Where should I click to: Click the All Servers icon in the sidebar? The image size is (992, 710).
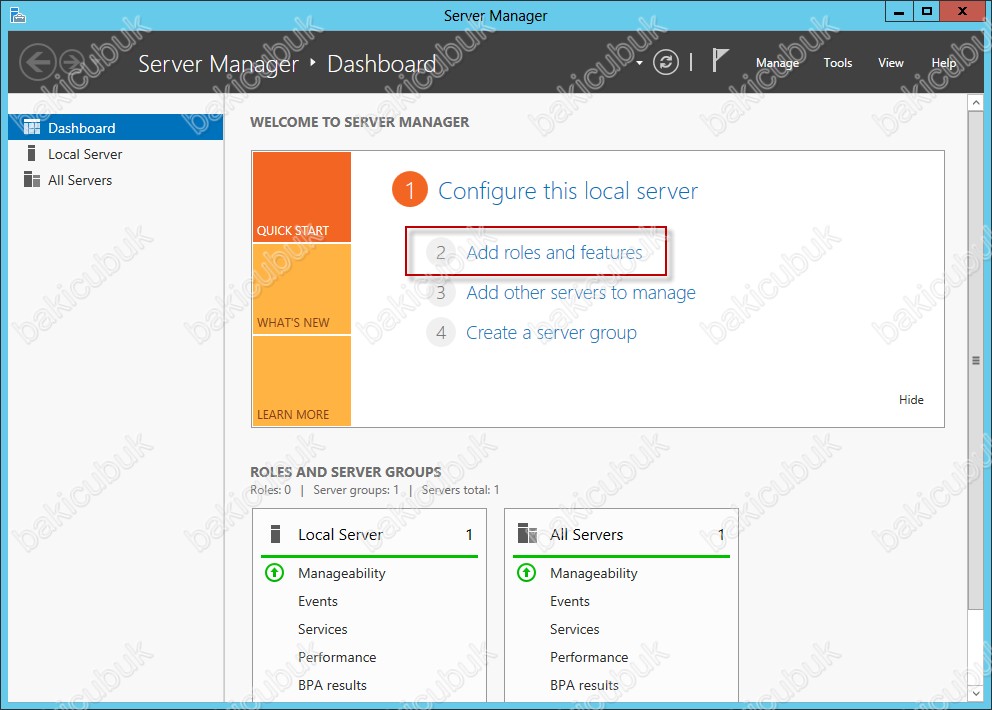tap(32, 180)
